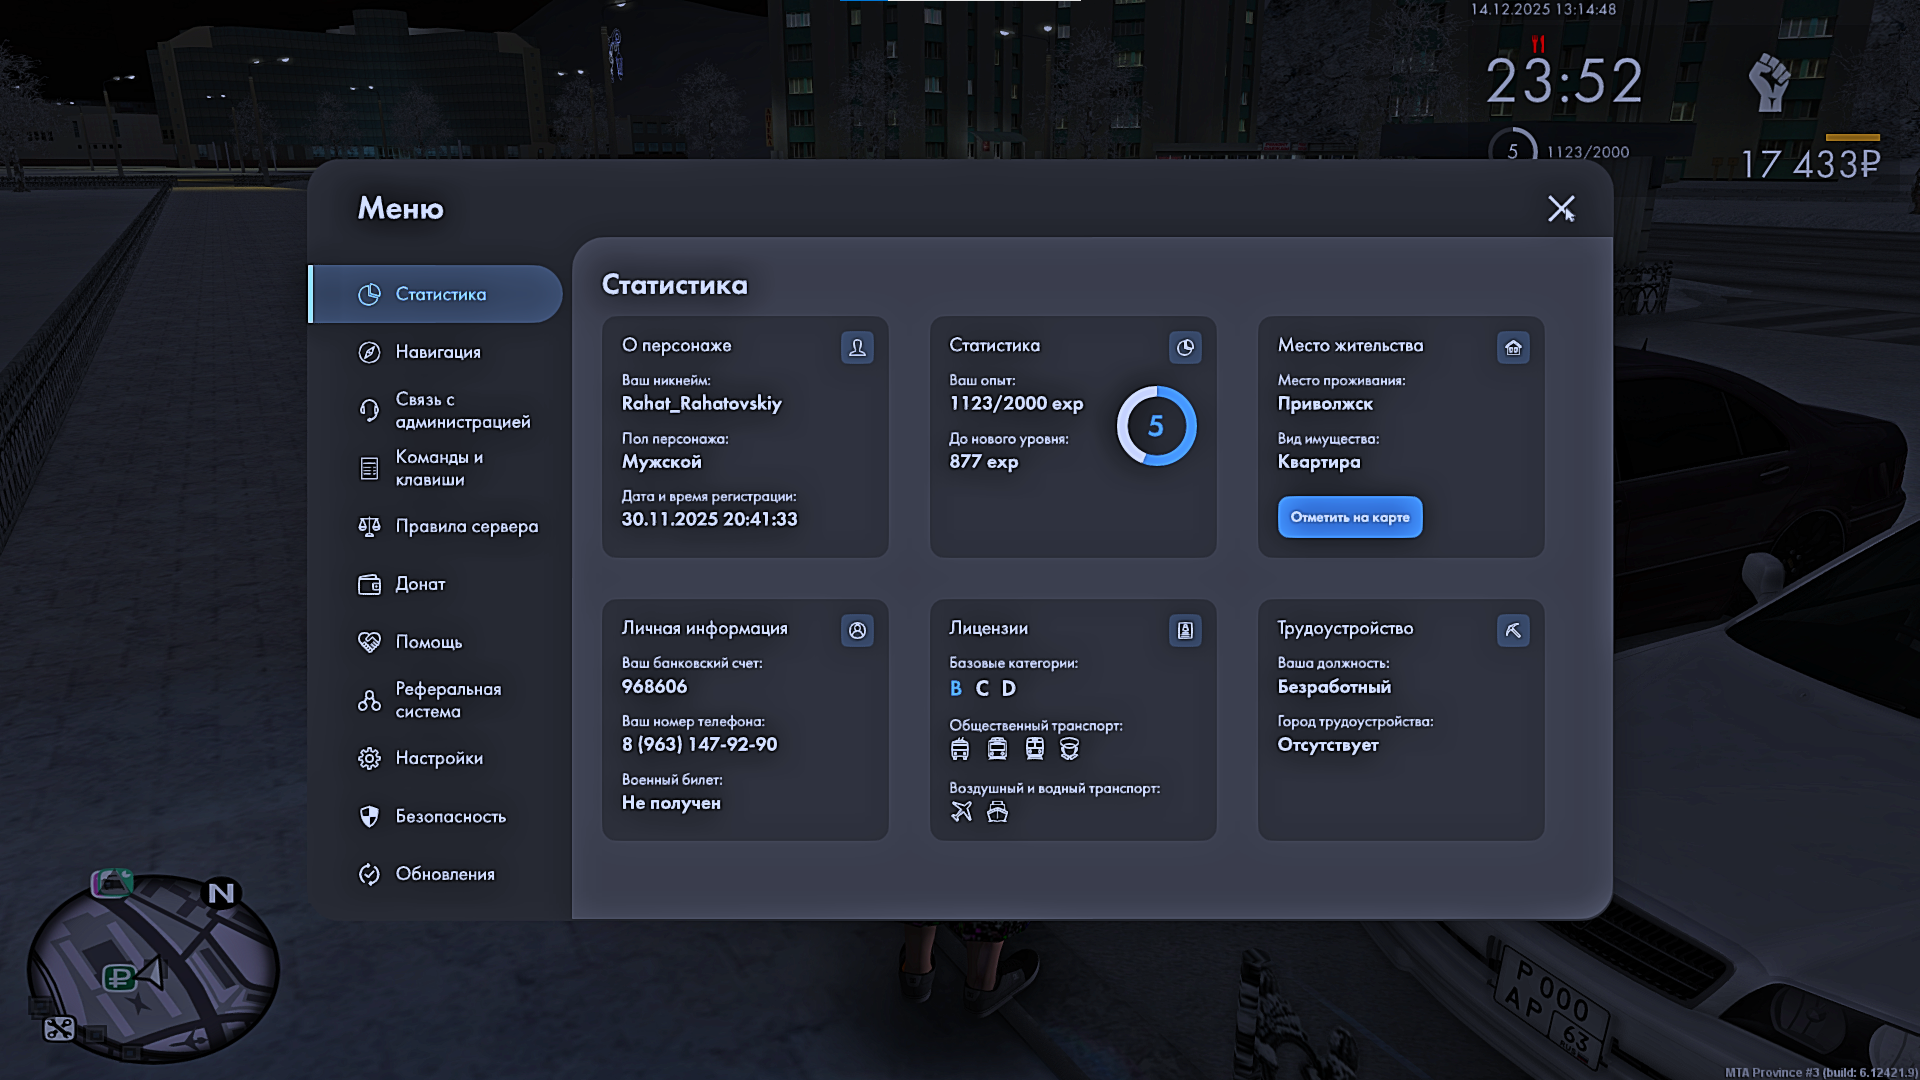Click the first bus transport license icon
Screen dimensions: 1920x1080
click(960, 749)
